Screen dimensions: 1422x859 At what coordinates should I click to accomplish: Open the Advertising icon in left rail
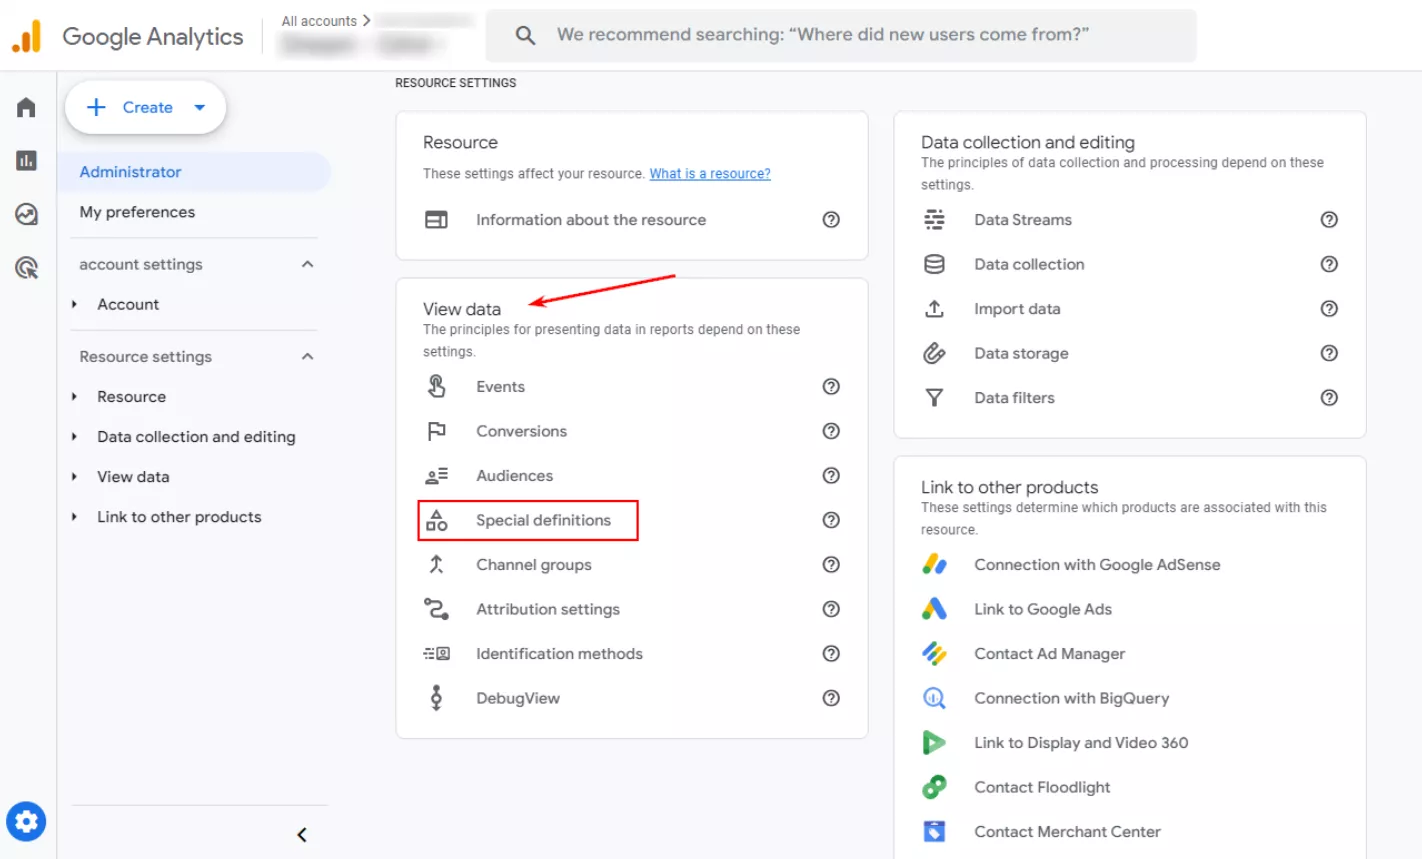point(26,267)
